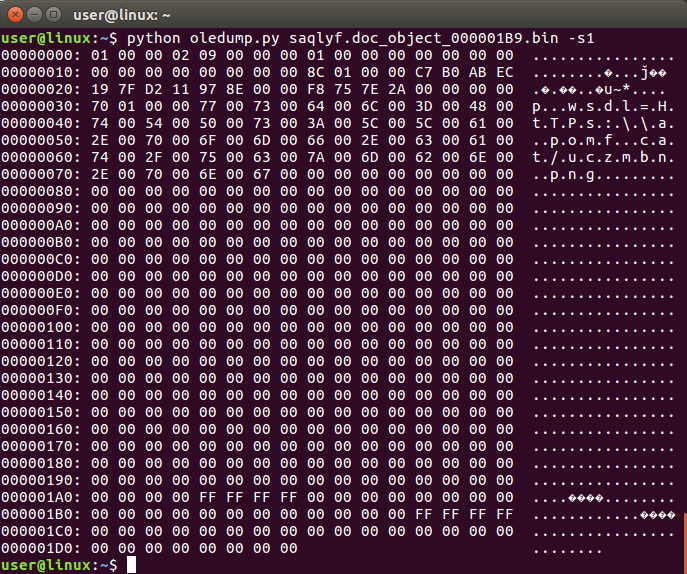This screenshot has width=687, height=574.
Task: Click the command text python oledump.py
Action: point(203,39)
